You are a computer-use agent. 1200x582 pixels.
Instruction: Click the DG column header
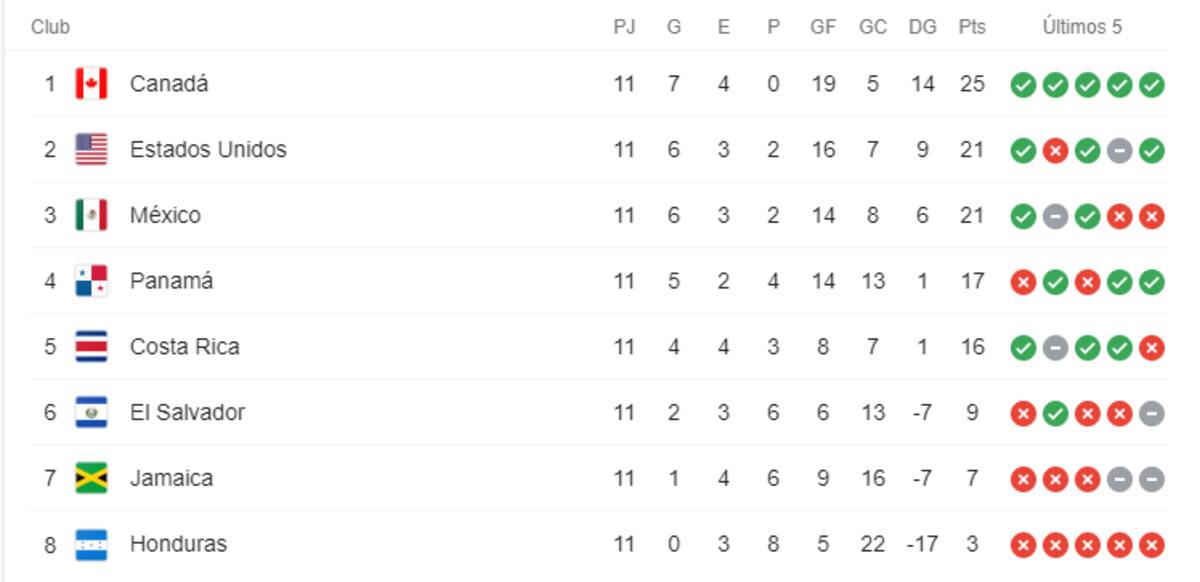click(x=923, y=27)
